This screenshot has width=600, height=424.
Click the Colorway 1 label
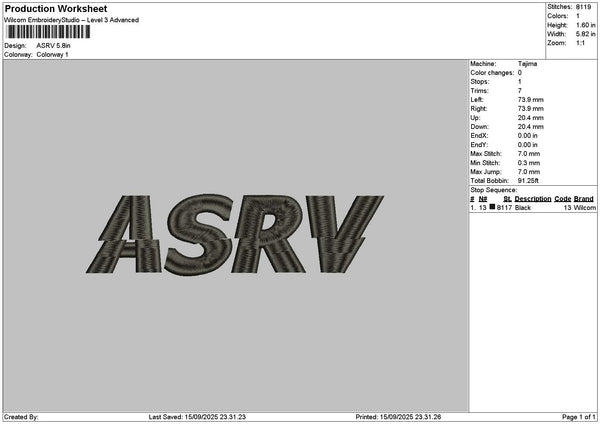pyautogui.click(x=52, y=54)
